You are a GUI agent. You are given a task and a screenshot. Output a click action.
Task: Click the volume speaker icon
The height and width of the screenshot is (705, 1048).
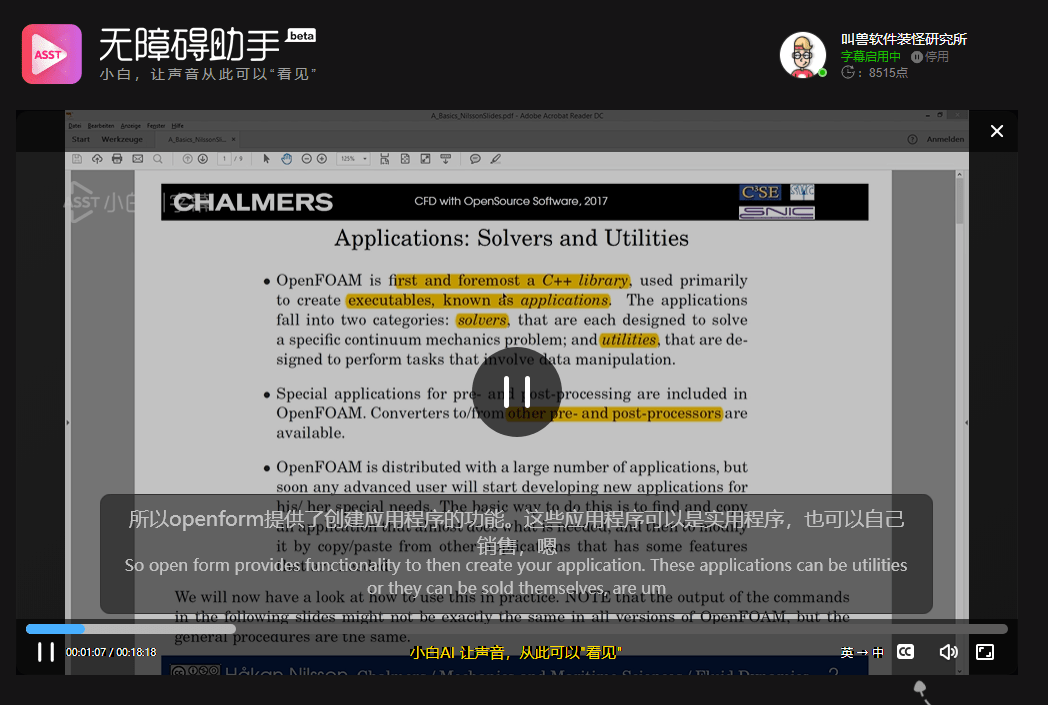(x=948, y=652)
